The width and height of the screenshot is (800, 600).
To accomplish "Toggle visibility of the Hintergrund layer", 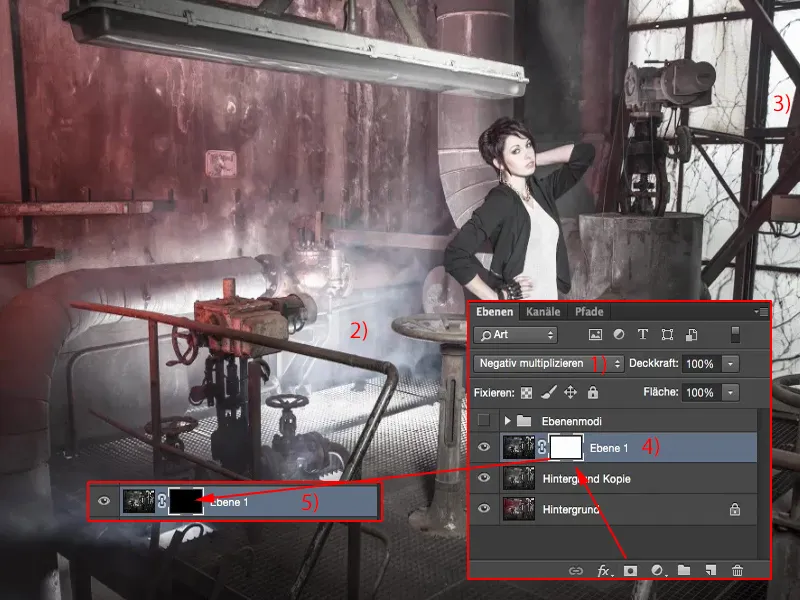I will point(484,508).
